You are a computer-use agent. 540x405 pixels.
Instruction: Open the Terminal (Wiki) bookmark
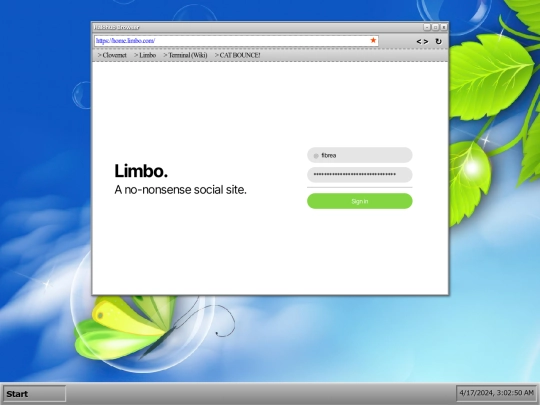tap(185, 55)
